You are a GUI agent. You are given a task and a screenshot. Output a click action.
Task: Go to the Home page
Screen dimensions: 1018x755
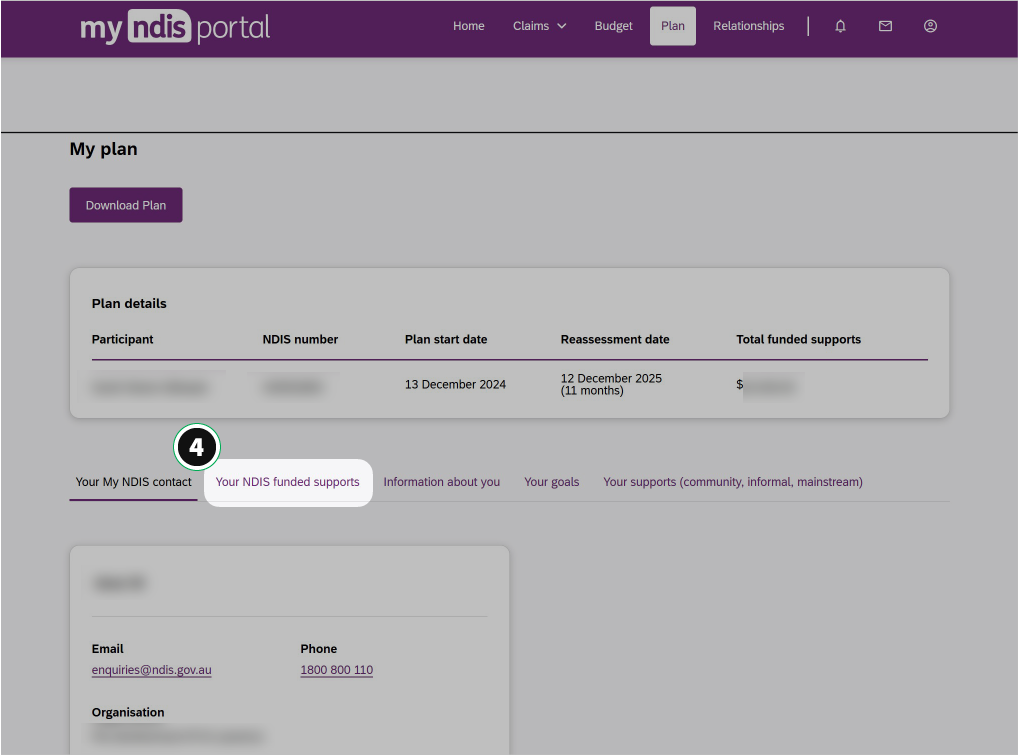click(468, 26)
